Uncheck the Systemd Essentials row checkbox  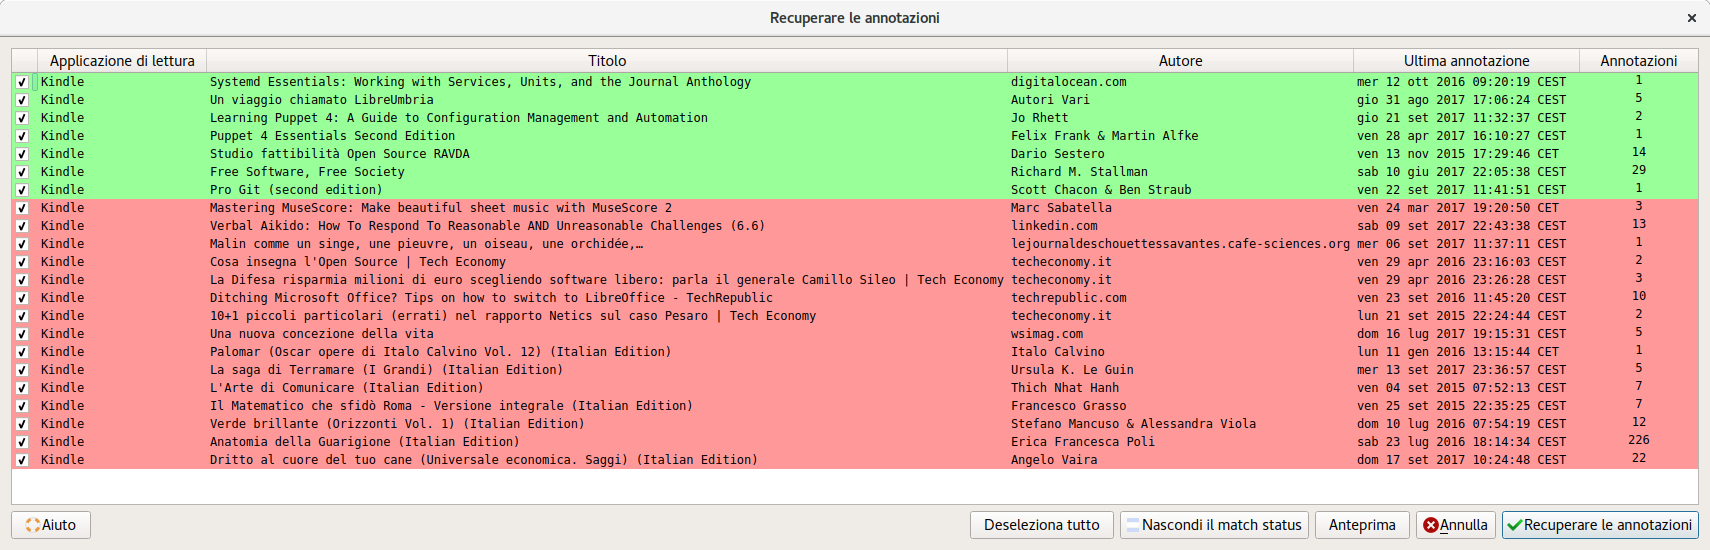click(x=22, y=82)
